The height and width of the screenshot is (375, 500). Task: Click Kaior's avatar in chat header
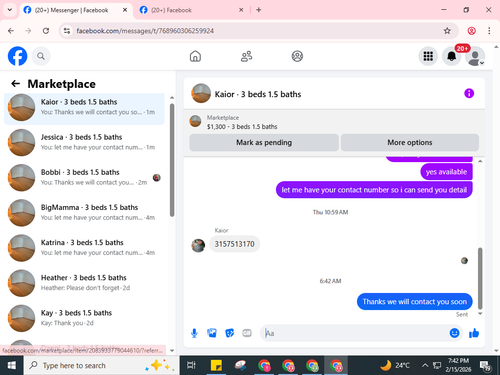[x=201, y=93]
